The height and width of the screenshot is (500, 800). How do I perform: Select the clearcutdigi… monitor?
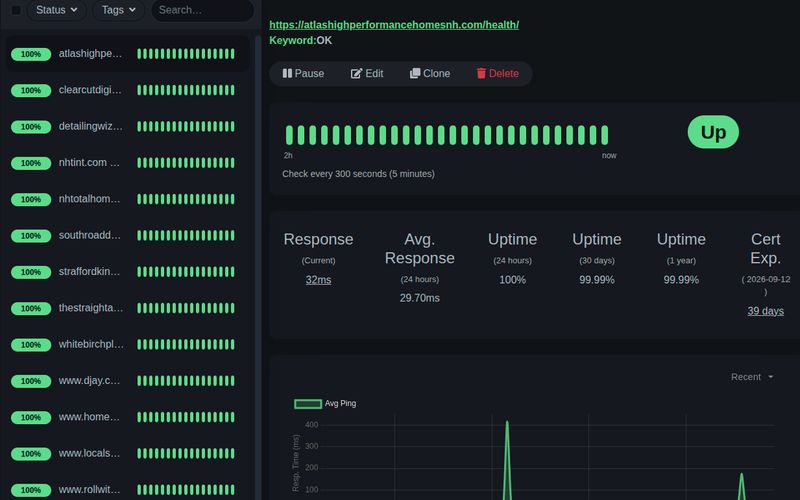pyautogui.click(x=128, y=90)
